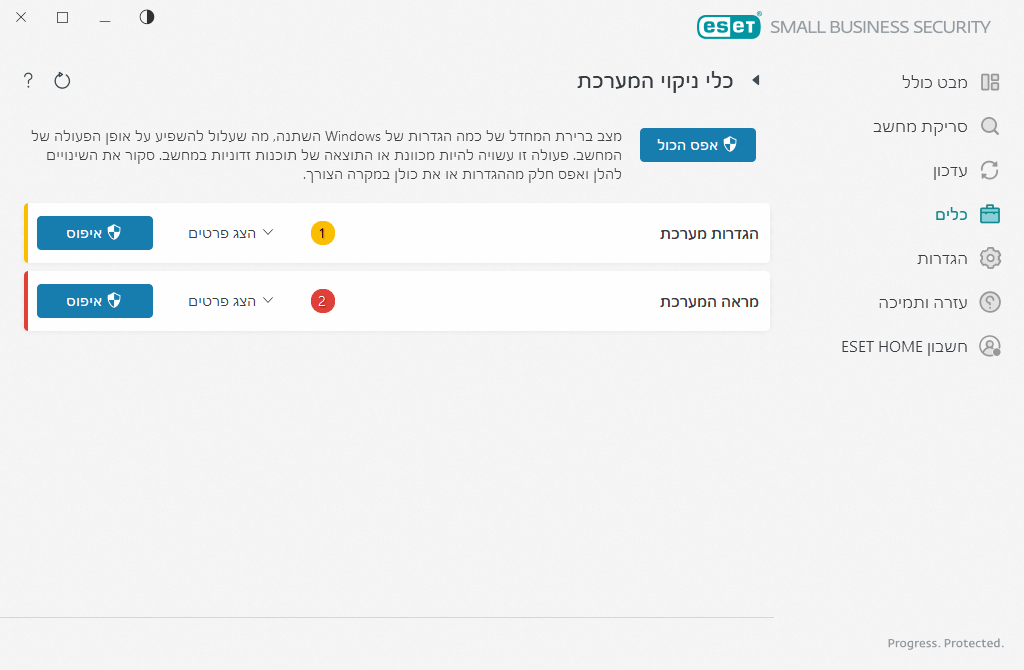
Task: Select the סריקת מחשב scan magnifier icon
Action: [990, 126]
